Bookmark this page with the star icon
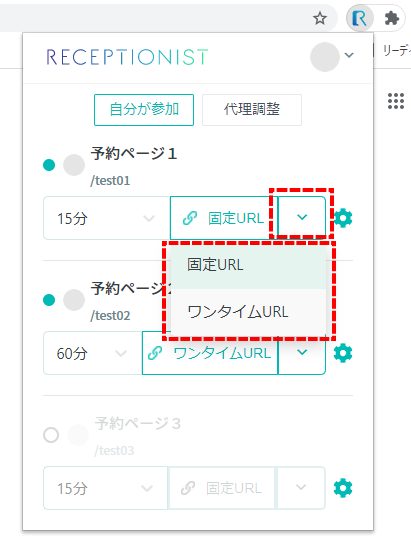411x559 pixels. [320, 18]
